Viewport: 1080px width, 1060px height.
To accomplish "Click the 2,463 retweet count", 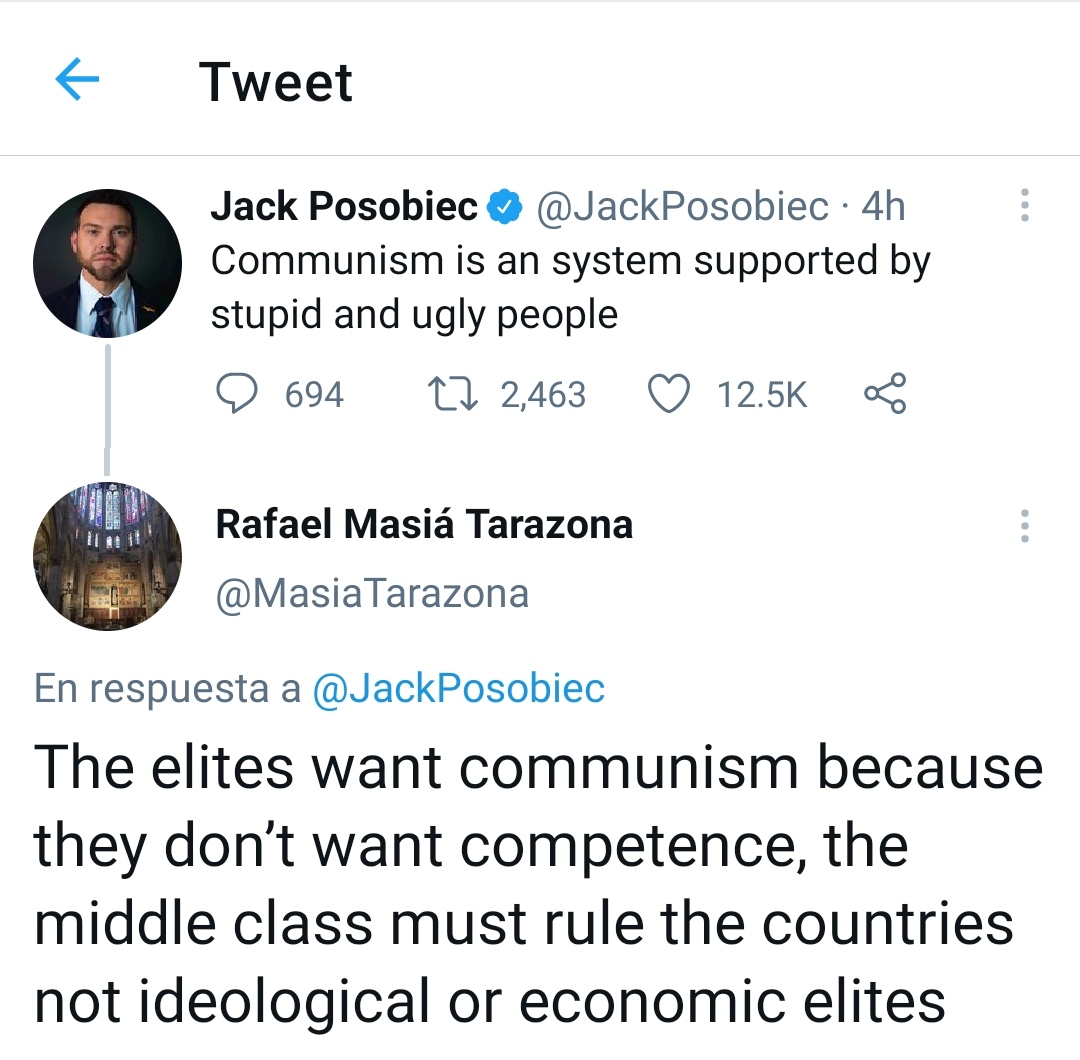I will [542, 395].
